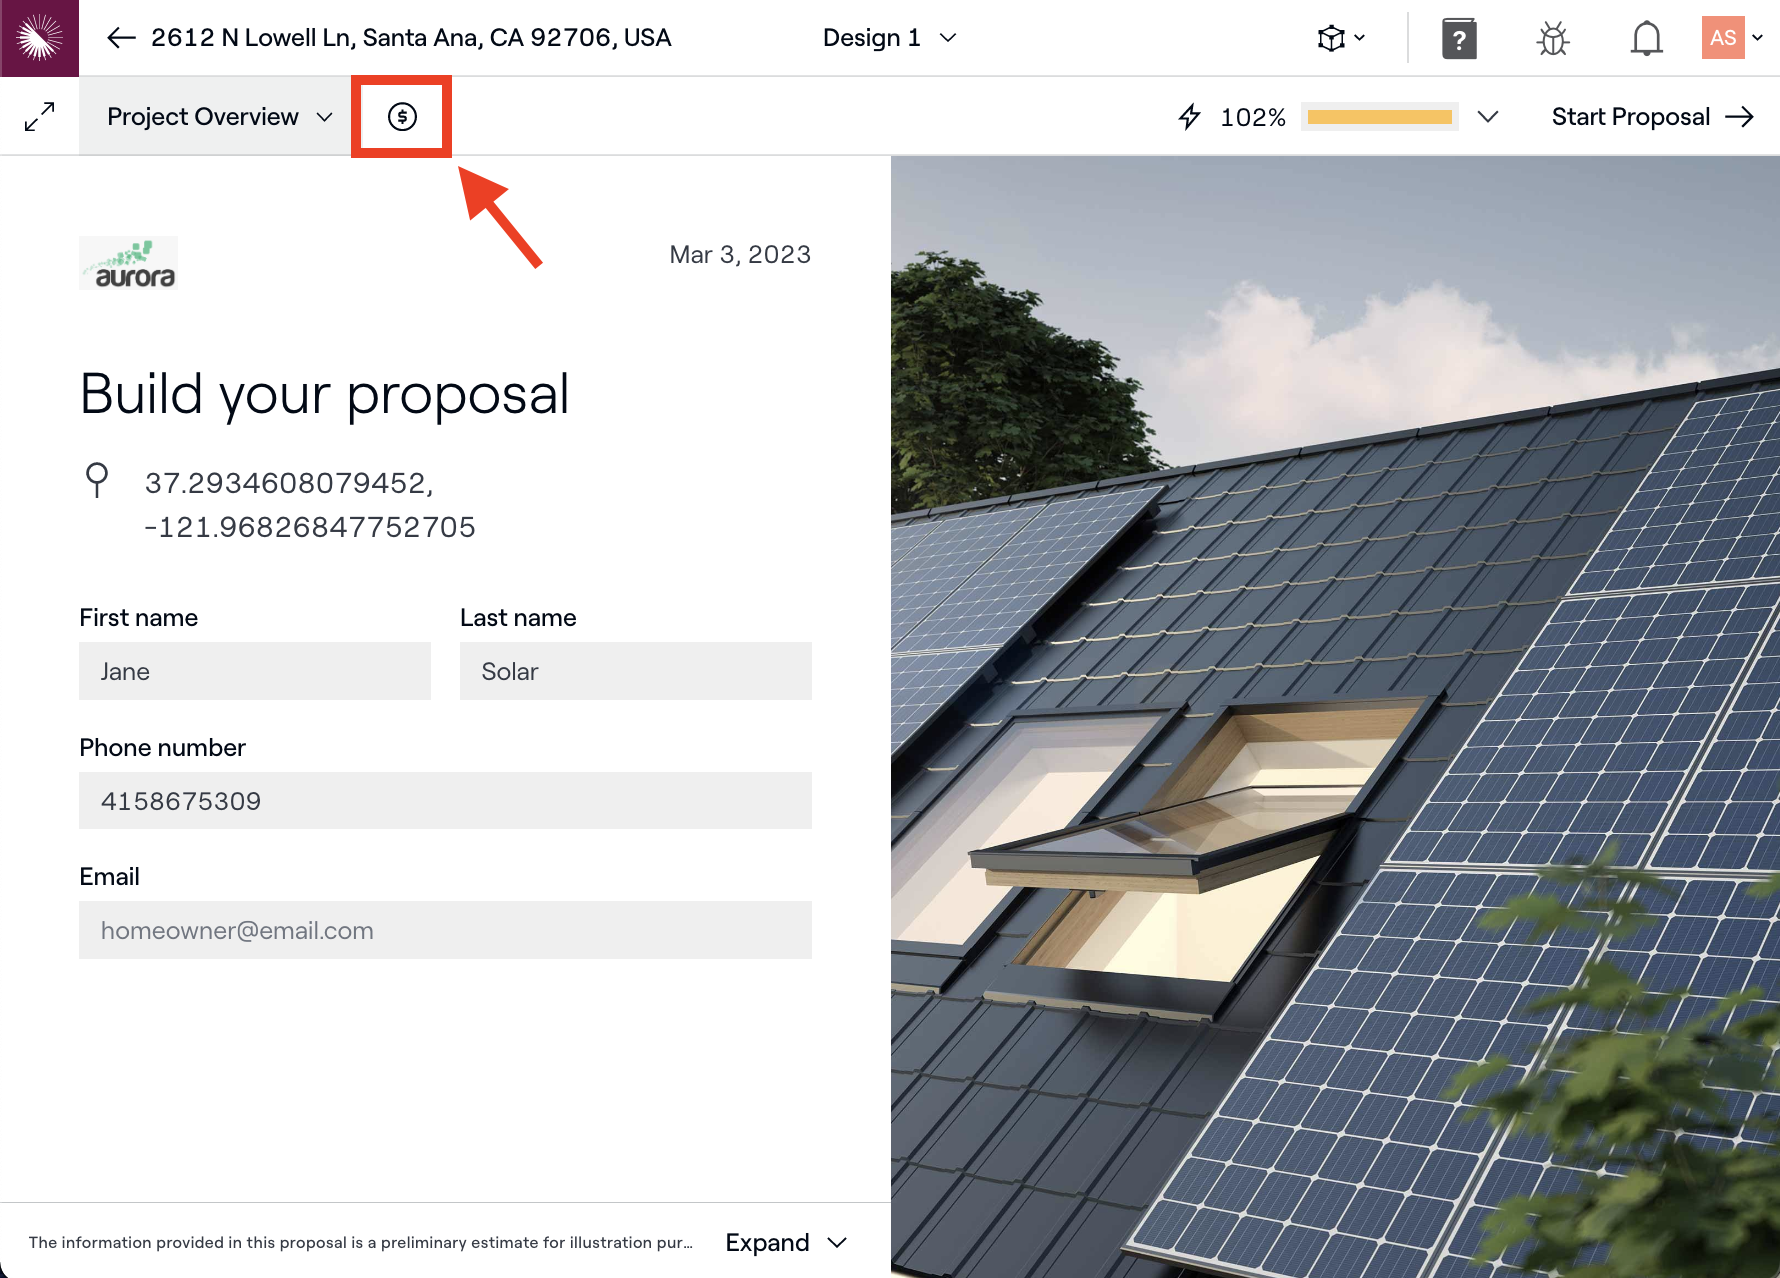Image resolution: width=1780 pixels, height=1278 pixels.
Task: Open notifications with the bell icon
Action: click(1645, 38)
